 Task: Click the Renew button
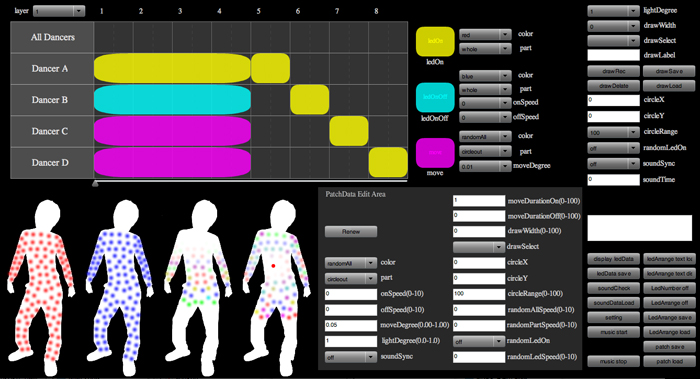pyautogui.click(x=351, y=232)
